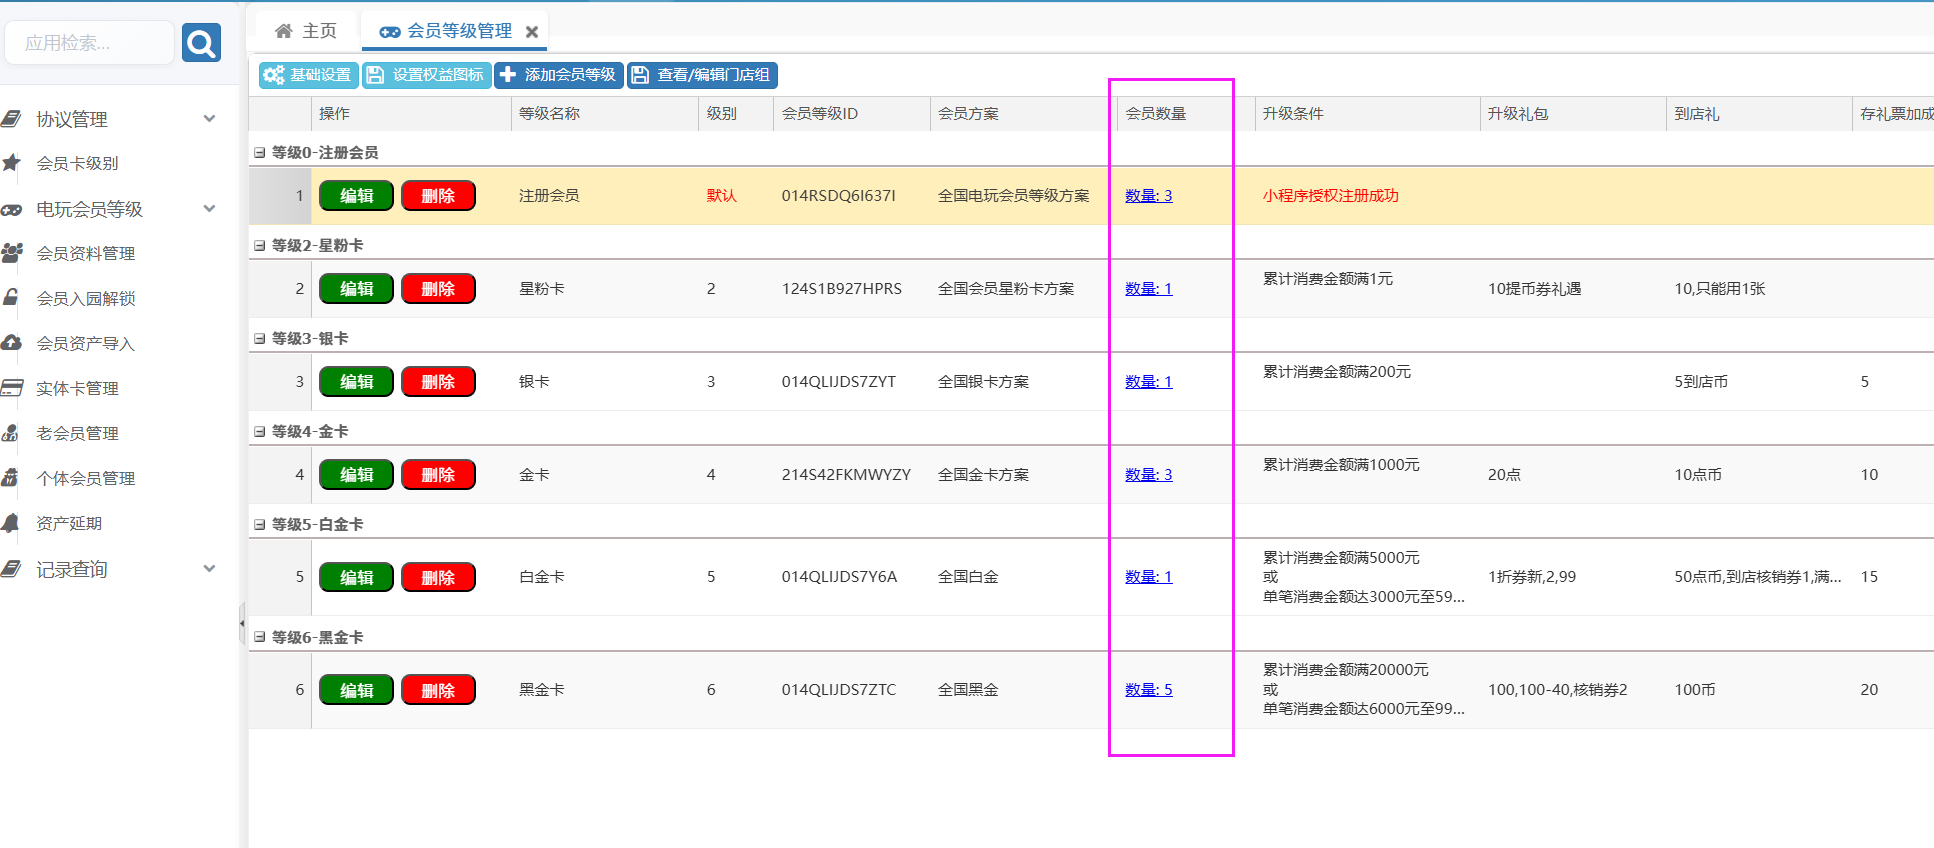Click the 应用检索 search input field
Image resolution: width=1934 pixels, height=848 pixels.
tap(89, 43)
